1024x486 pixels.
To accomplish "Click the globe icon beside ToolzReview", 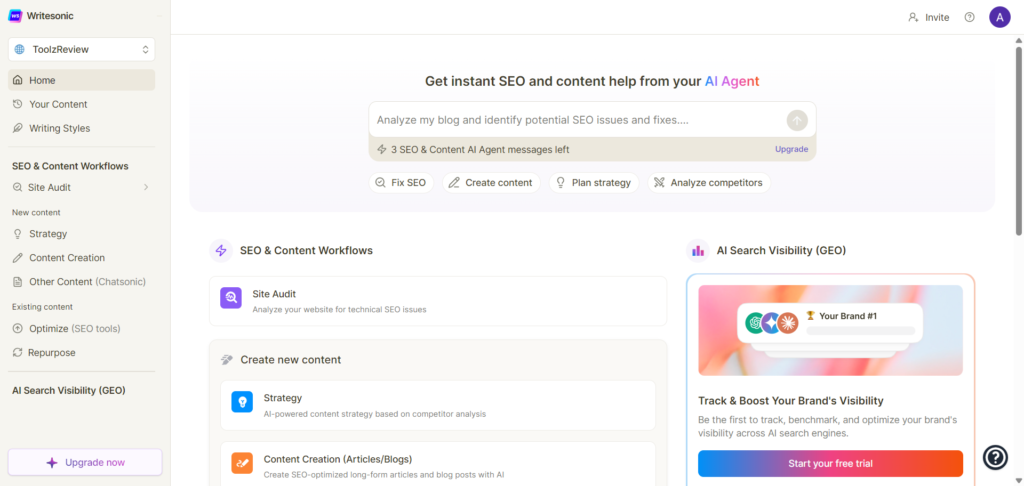I will click(20, 50).
